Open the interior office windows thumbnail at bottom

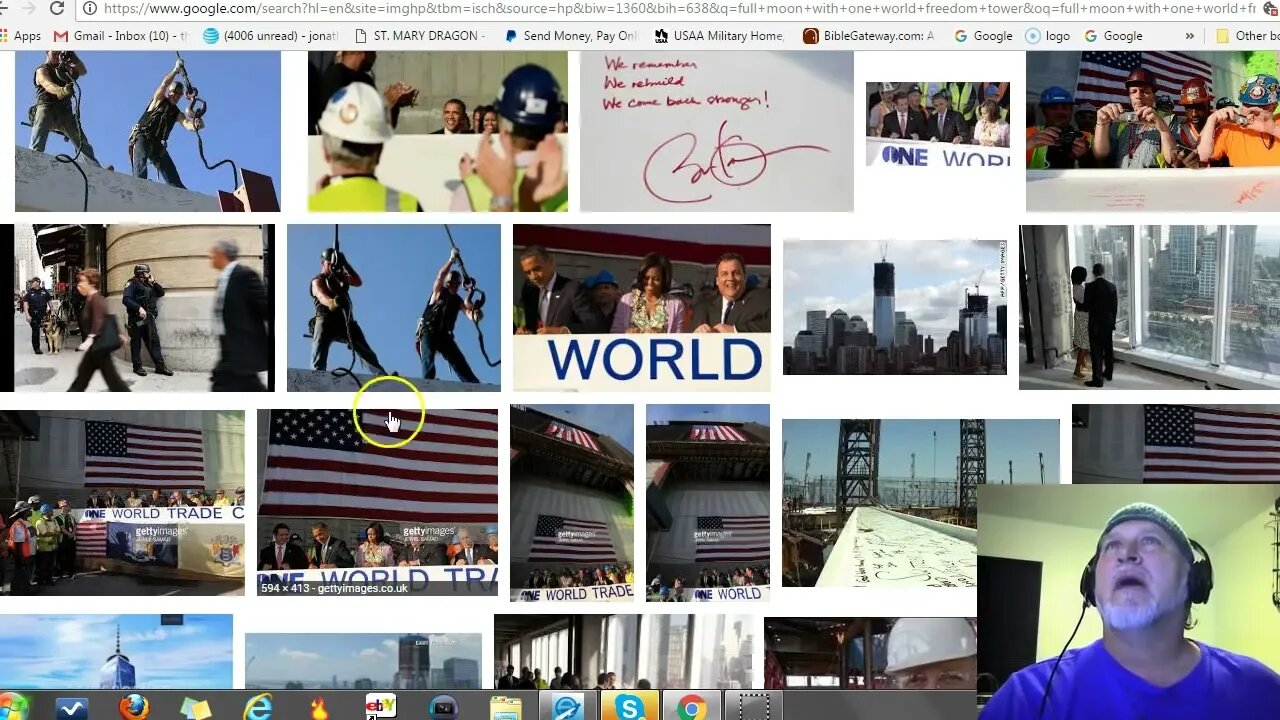(x=623, y=652)
